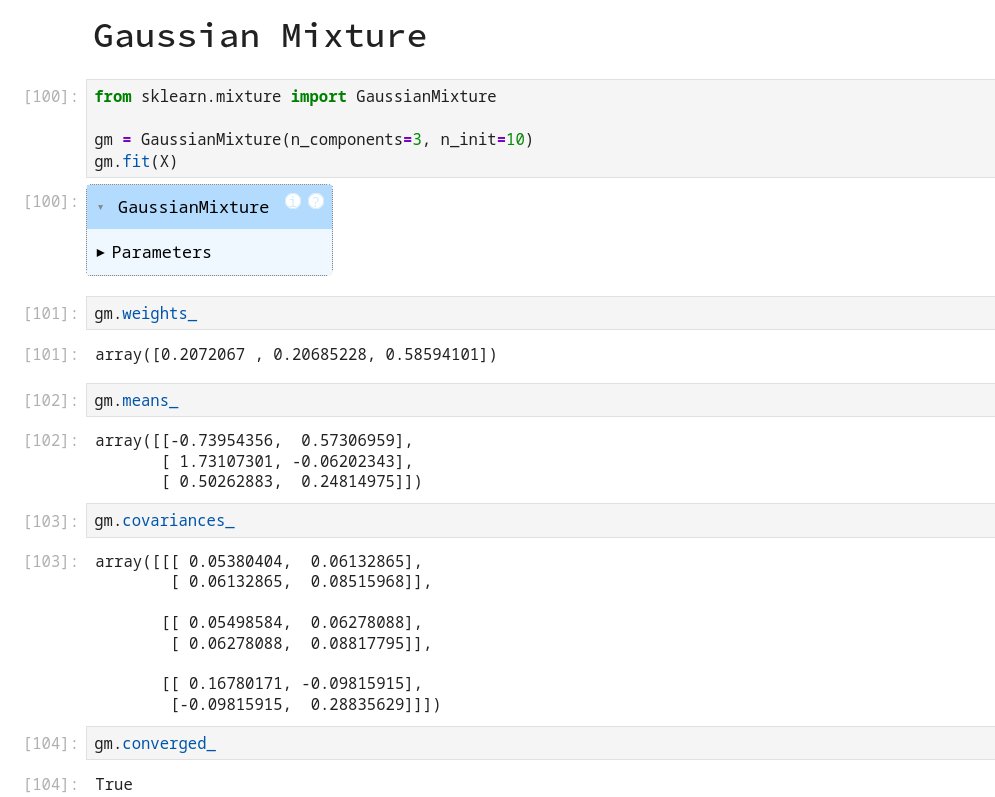Viewport: 995px width, 797px height.
Task: Click the value 0.58594101 in weights output
Action: [x=432, y=354]
